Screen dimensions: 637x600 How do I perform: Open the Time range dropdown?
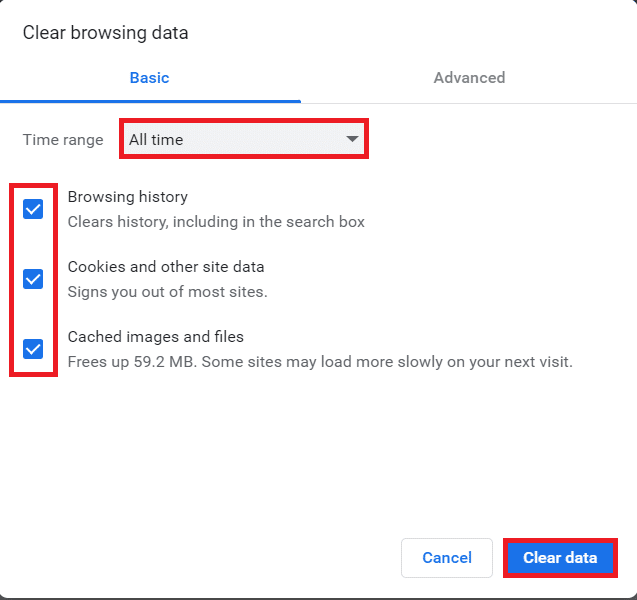click(244, 140)
